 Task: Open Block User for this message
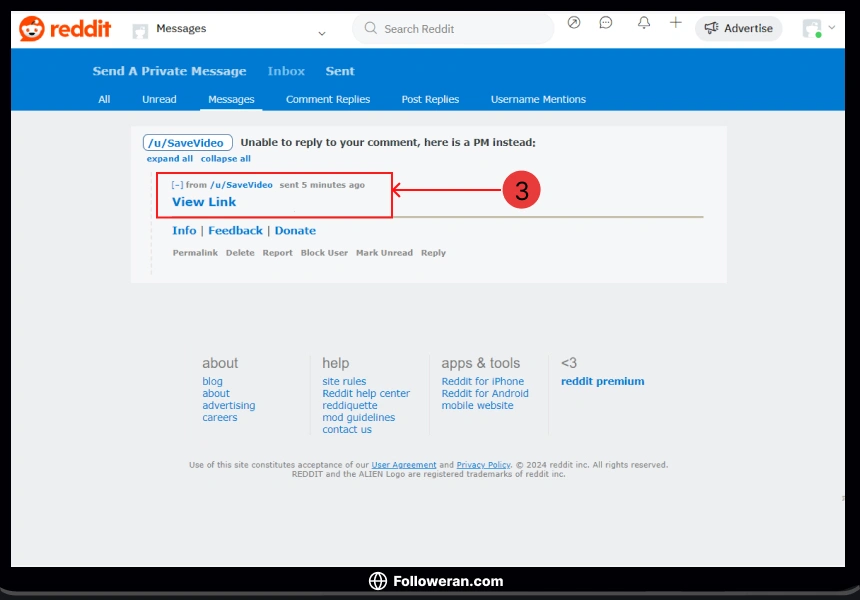pyautogui.click(x=324, y=253)
